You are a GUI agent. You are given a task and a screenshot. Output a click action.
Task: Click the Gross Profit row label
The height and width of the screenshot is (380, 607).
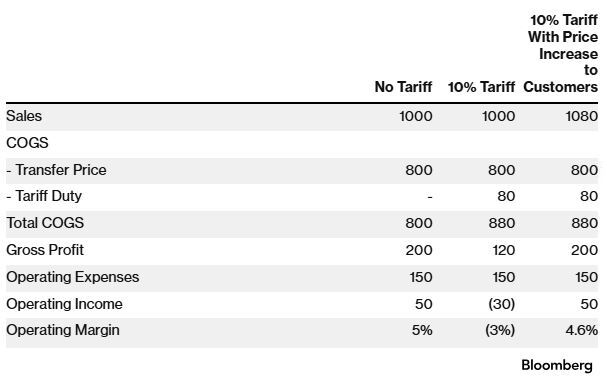coord(45,250)
